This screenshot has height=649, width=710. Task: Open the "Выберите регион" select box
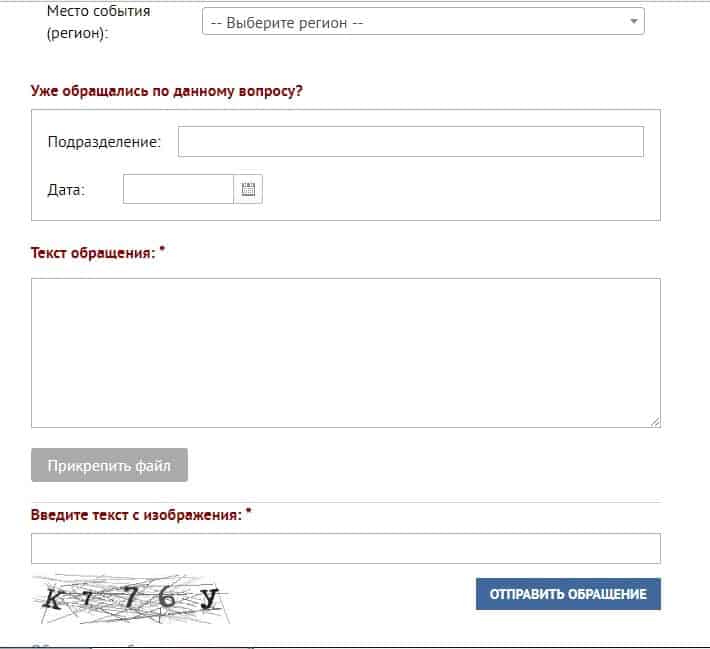click(x=422, y=21)
